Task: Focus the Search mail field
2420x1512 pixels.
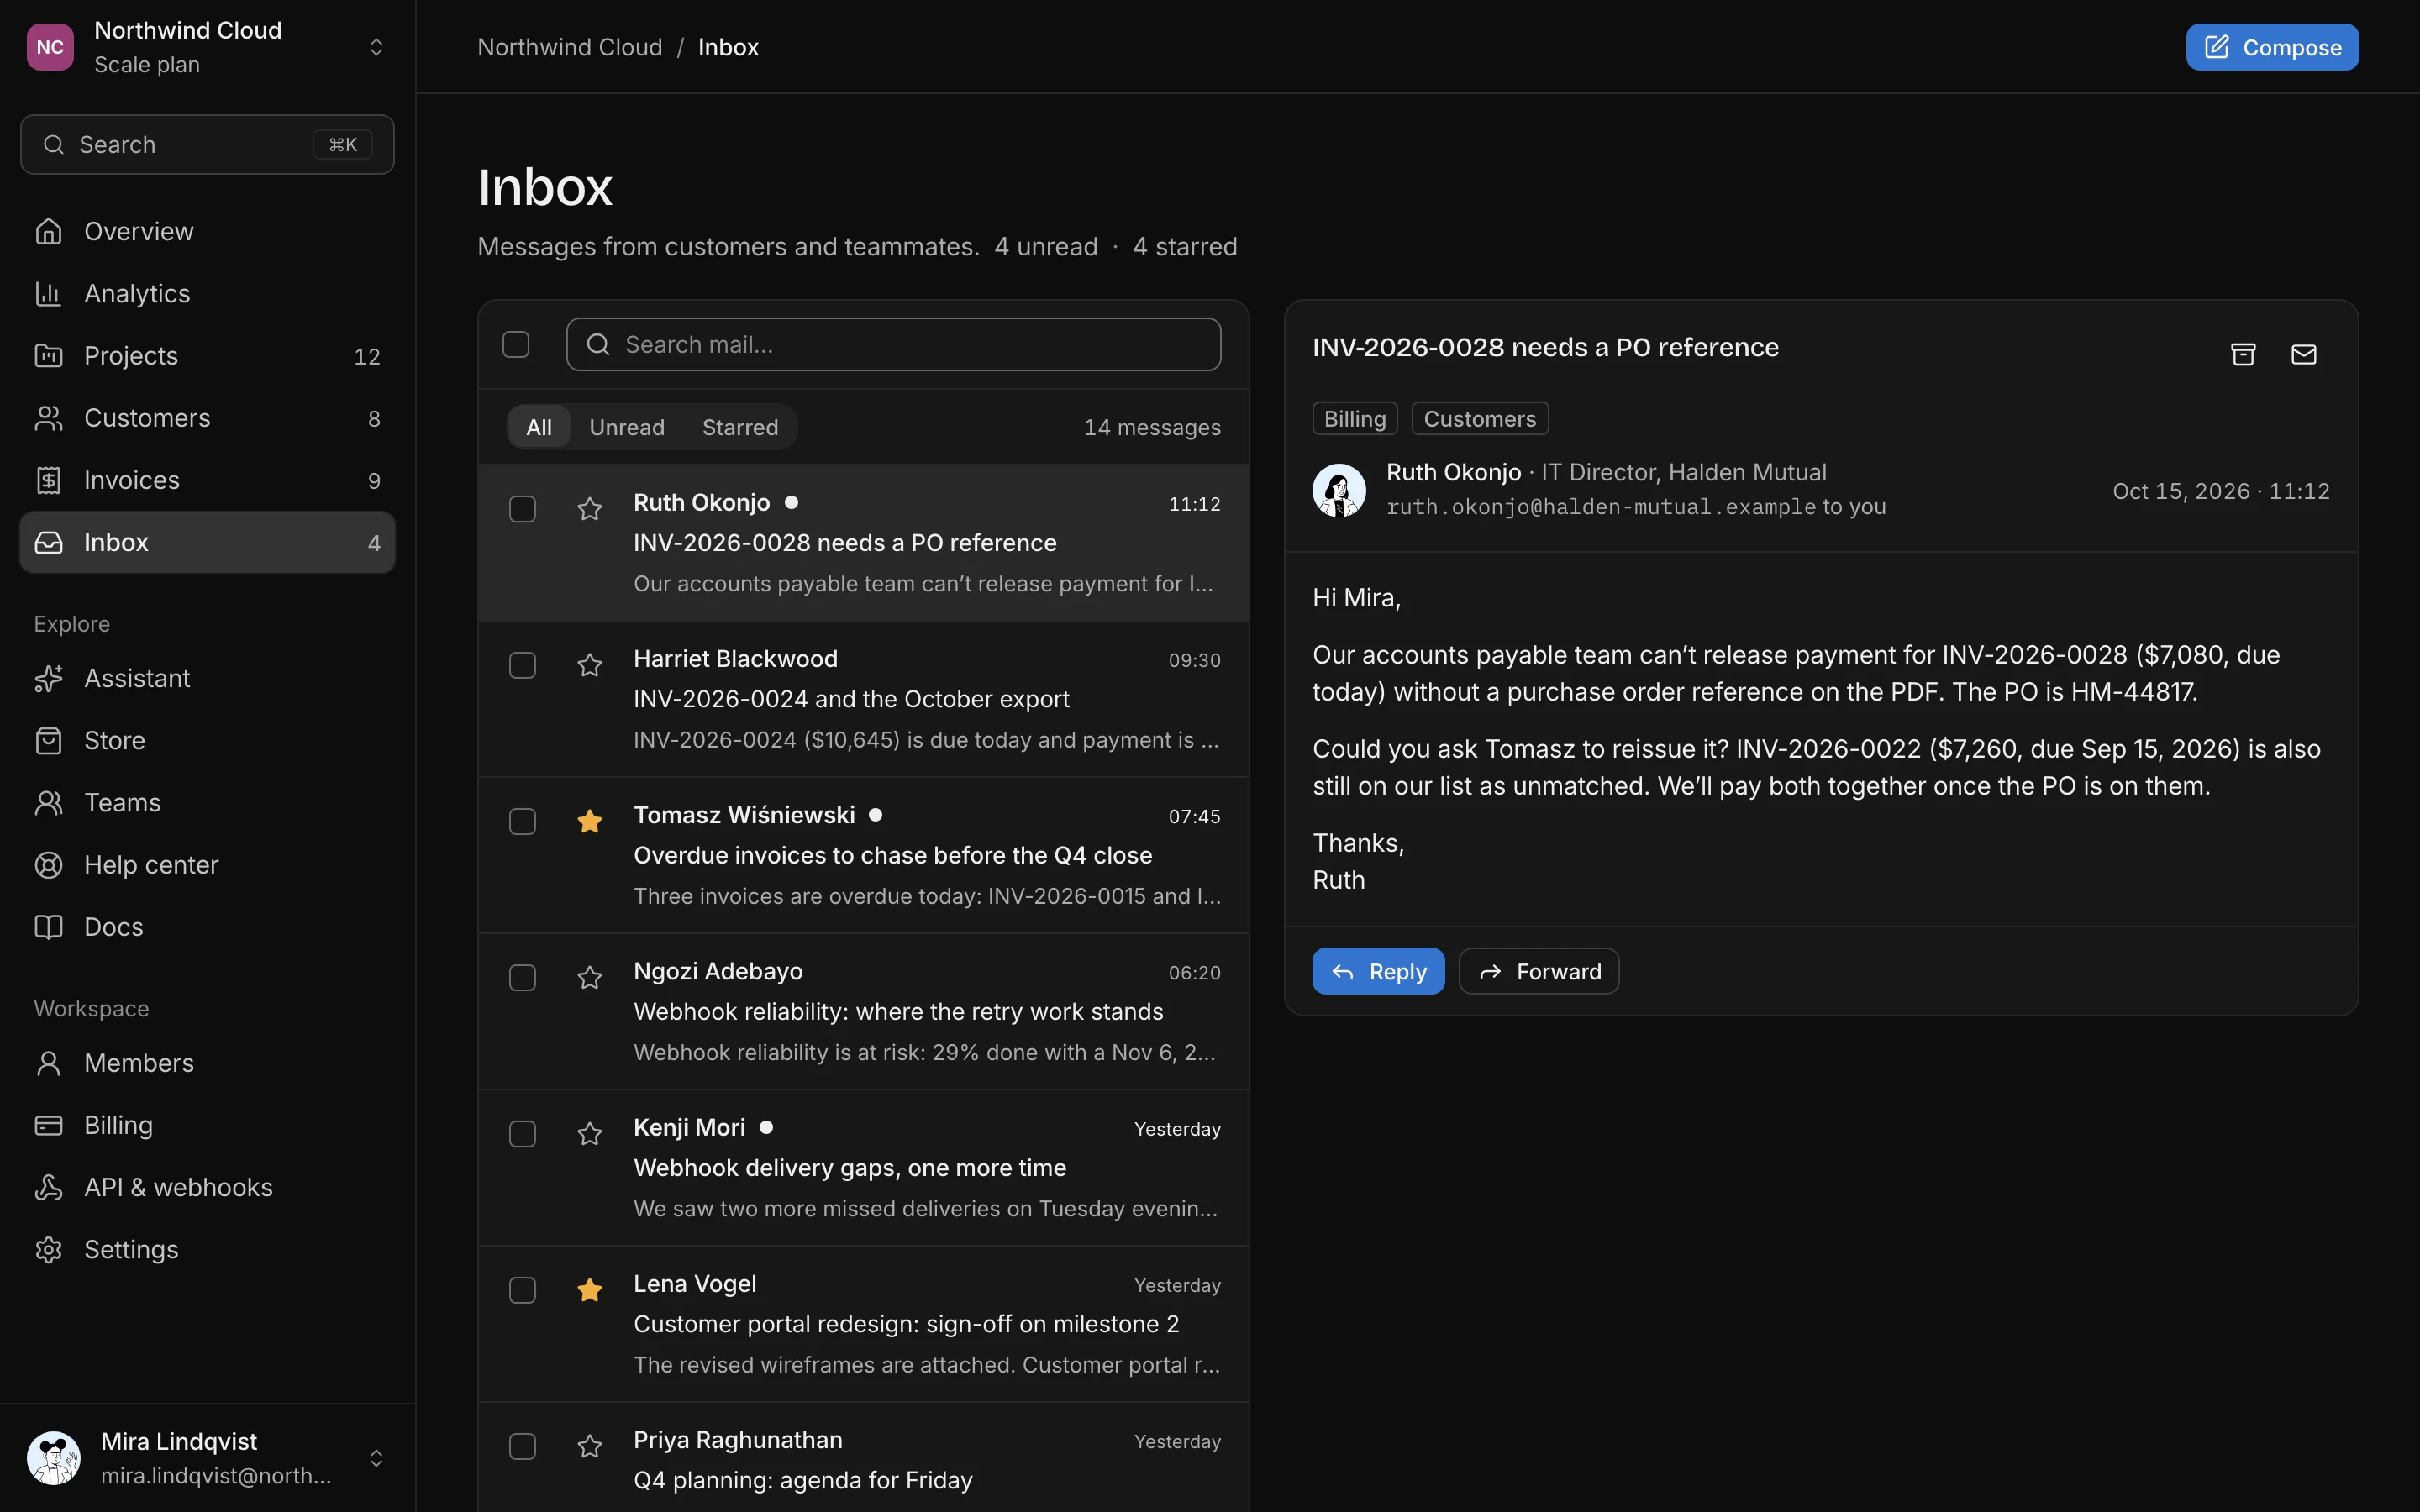Action: (893, 344)
